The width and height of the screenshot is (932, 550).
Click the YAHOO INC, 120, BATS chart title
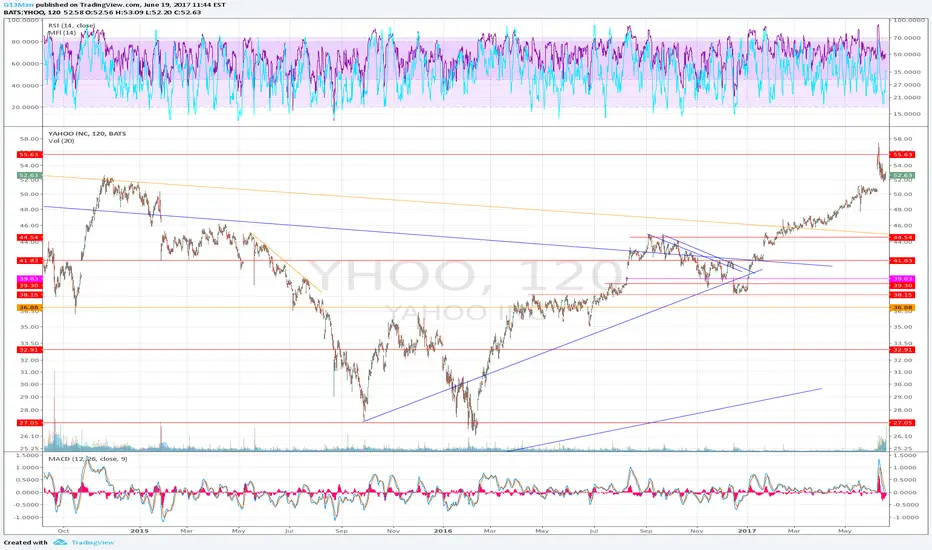(x=87, y=134)
